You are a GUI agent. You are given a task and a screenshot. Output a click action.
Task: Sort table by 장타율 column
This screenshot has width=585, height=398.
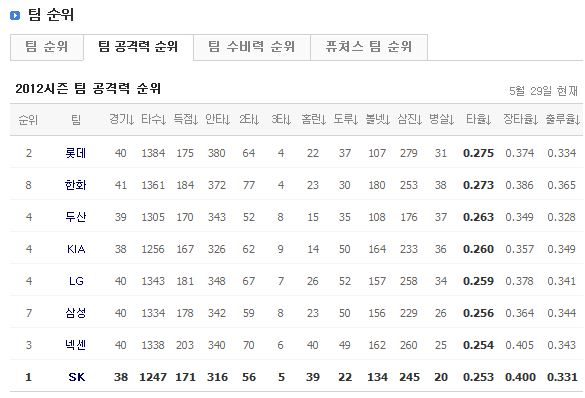click(520, 119)
